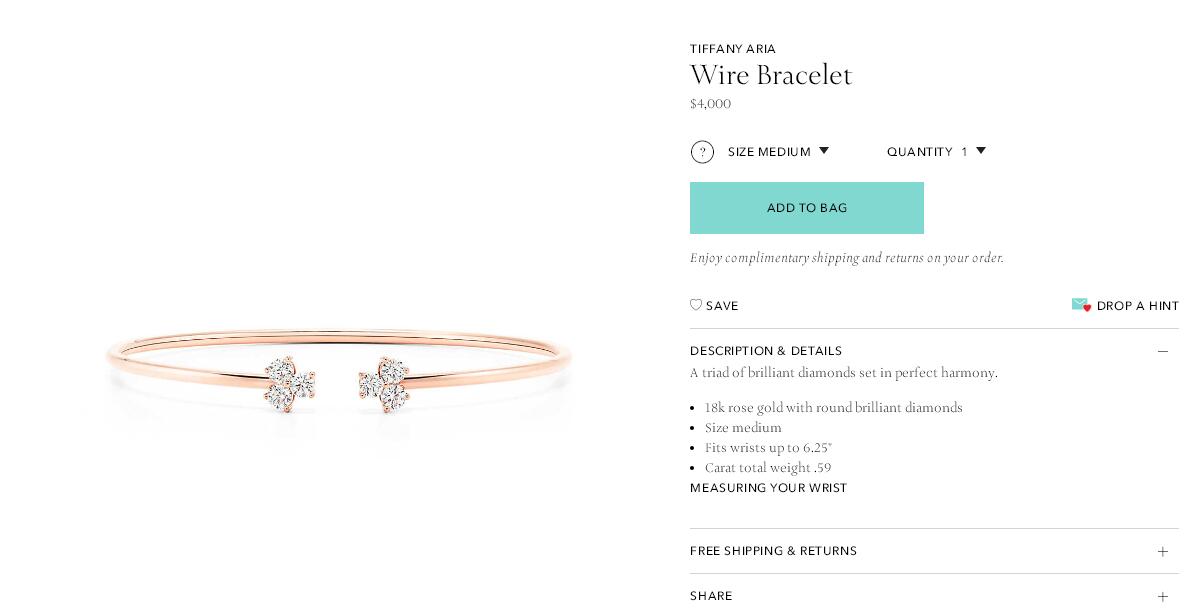Click the heart icon next to Save
1202x613 pixels.
(696, 305)
